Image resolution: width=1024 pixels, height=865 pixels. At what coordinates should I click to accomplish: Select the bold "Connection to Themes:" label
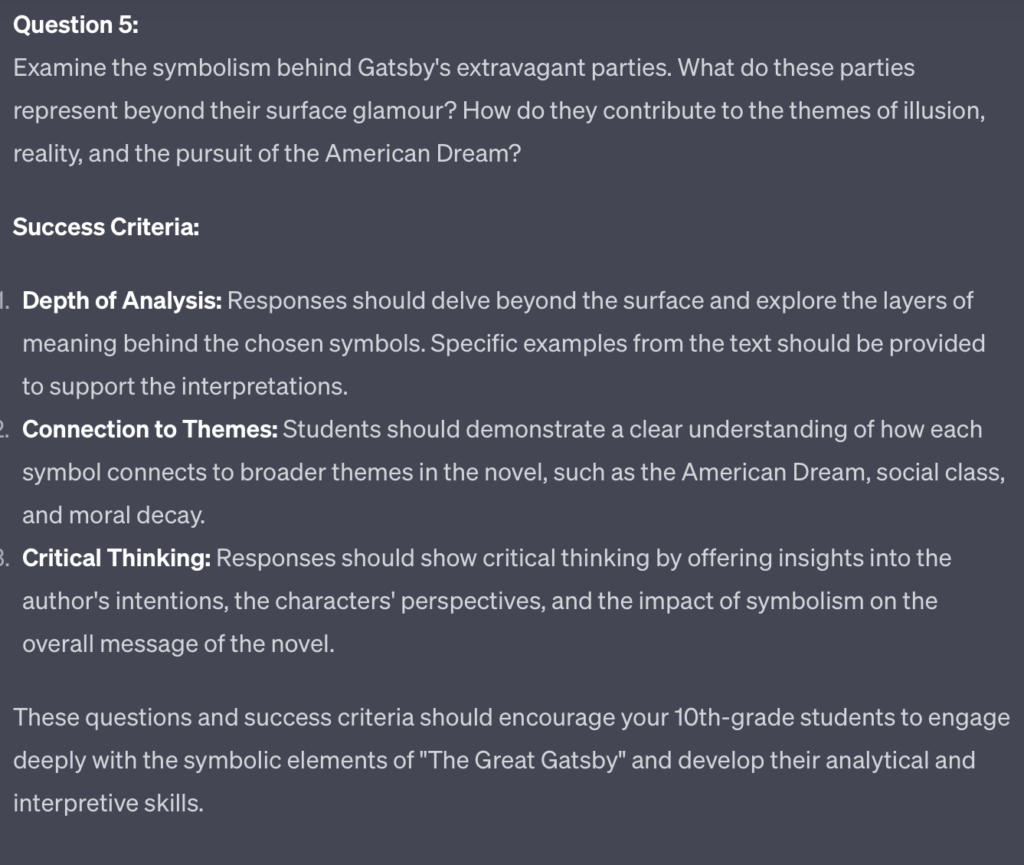click(150, 430)
